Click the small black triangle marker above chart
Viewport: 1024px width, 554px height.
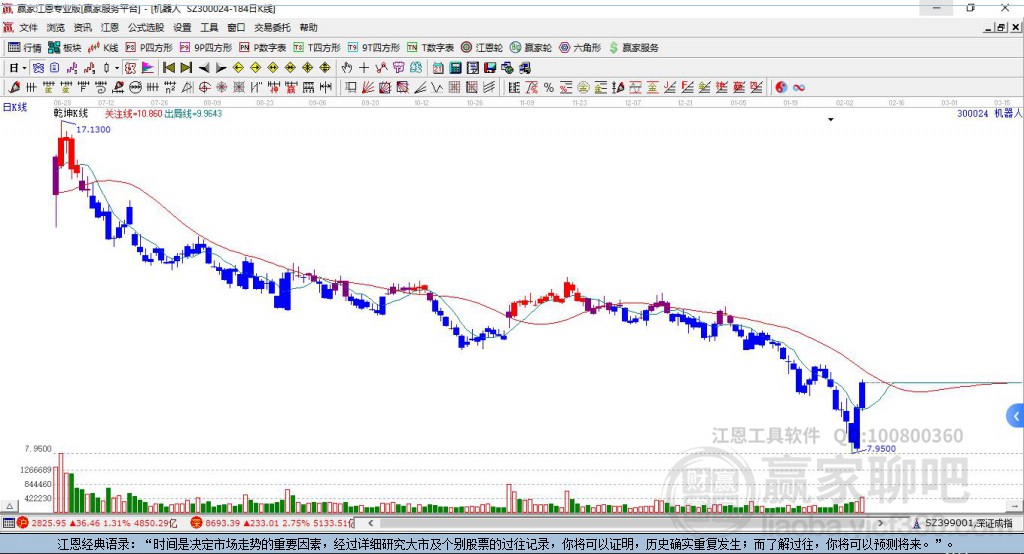(x=831, y=120)
